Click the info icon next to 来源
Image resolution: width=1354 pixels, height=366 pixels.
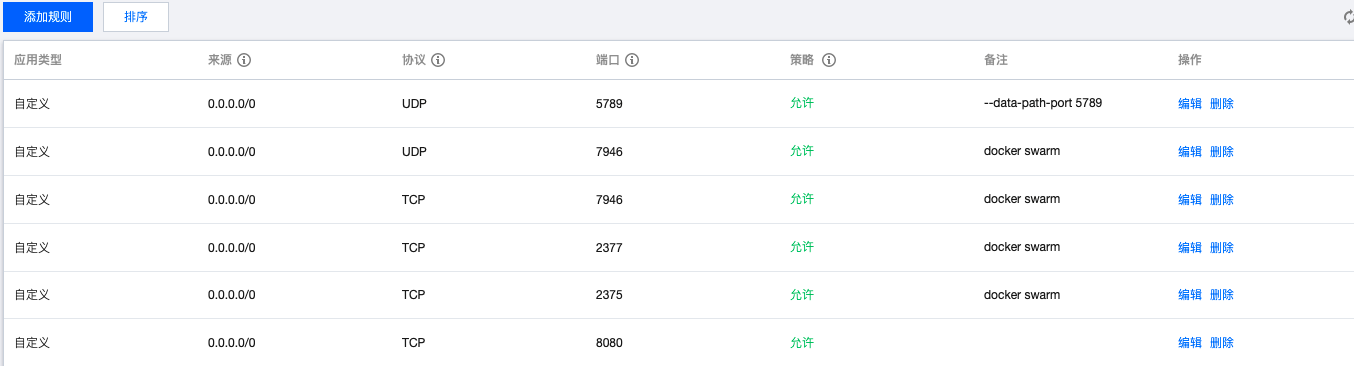pos(243,60)
